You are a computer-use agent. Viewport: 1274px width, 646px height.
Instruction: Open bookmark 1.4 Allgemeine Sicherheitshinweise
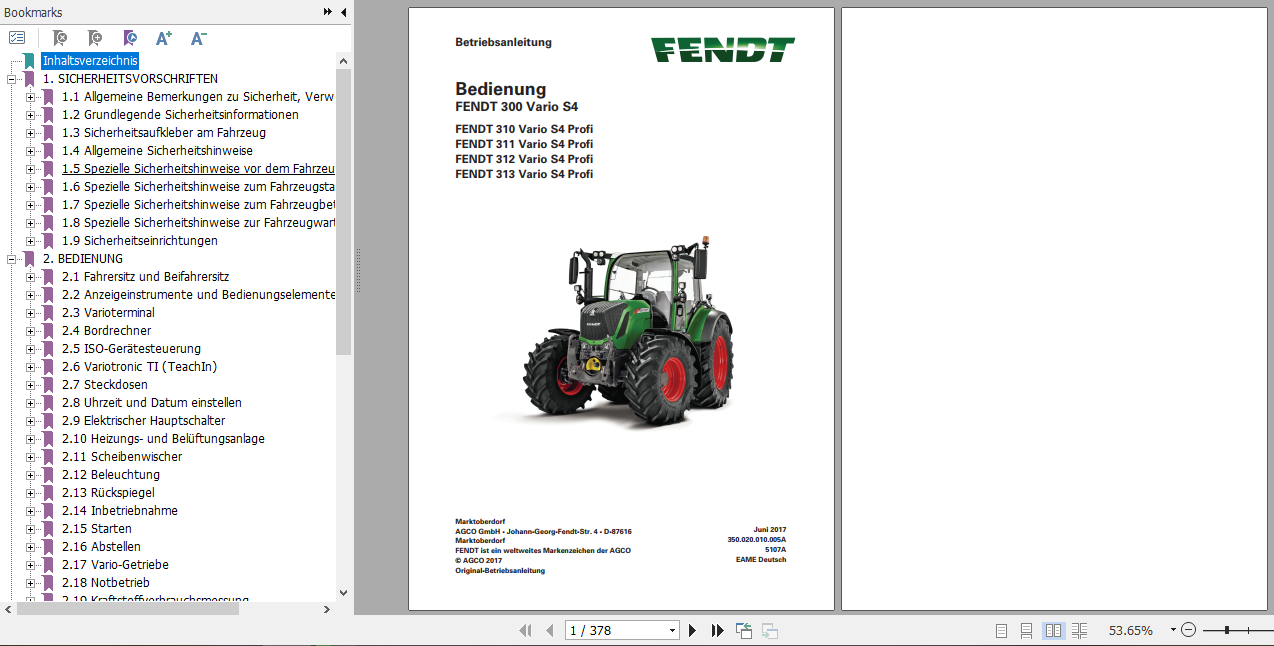point(157,151)
